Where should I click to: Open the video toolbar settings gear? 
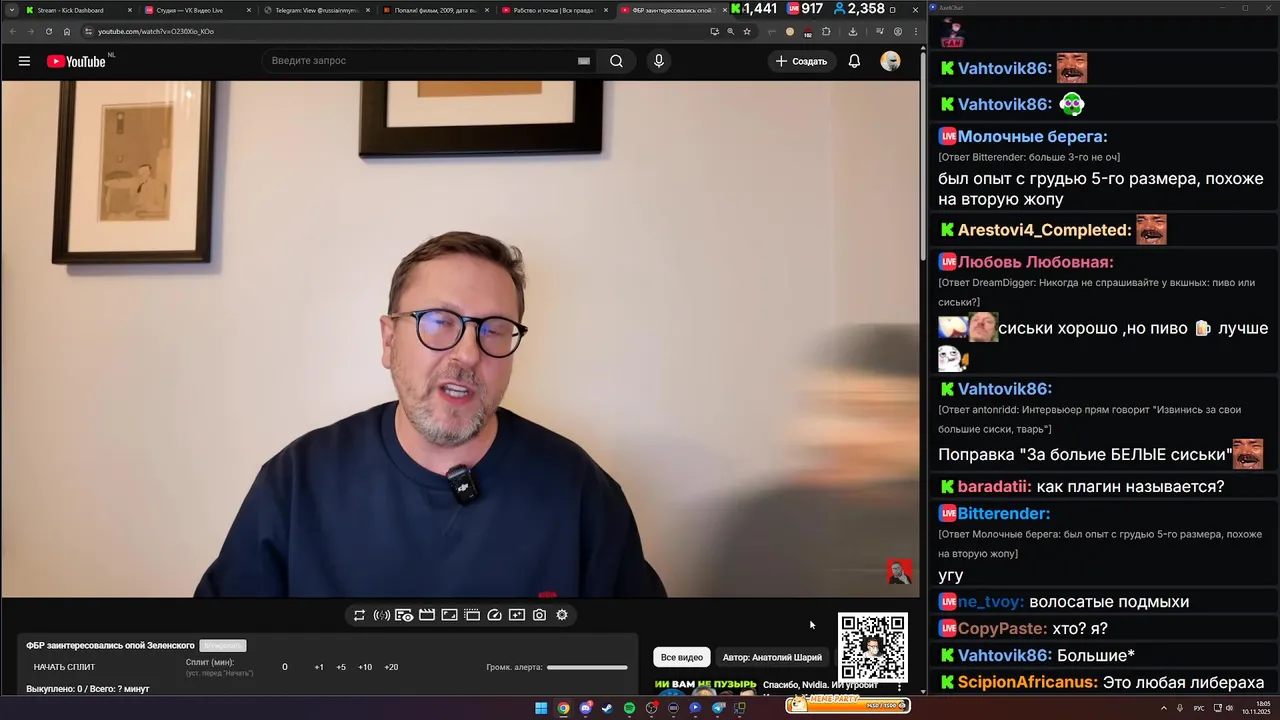coord(562,615)
